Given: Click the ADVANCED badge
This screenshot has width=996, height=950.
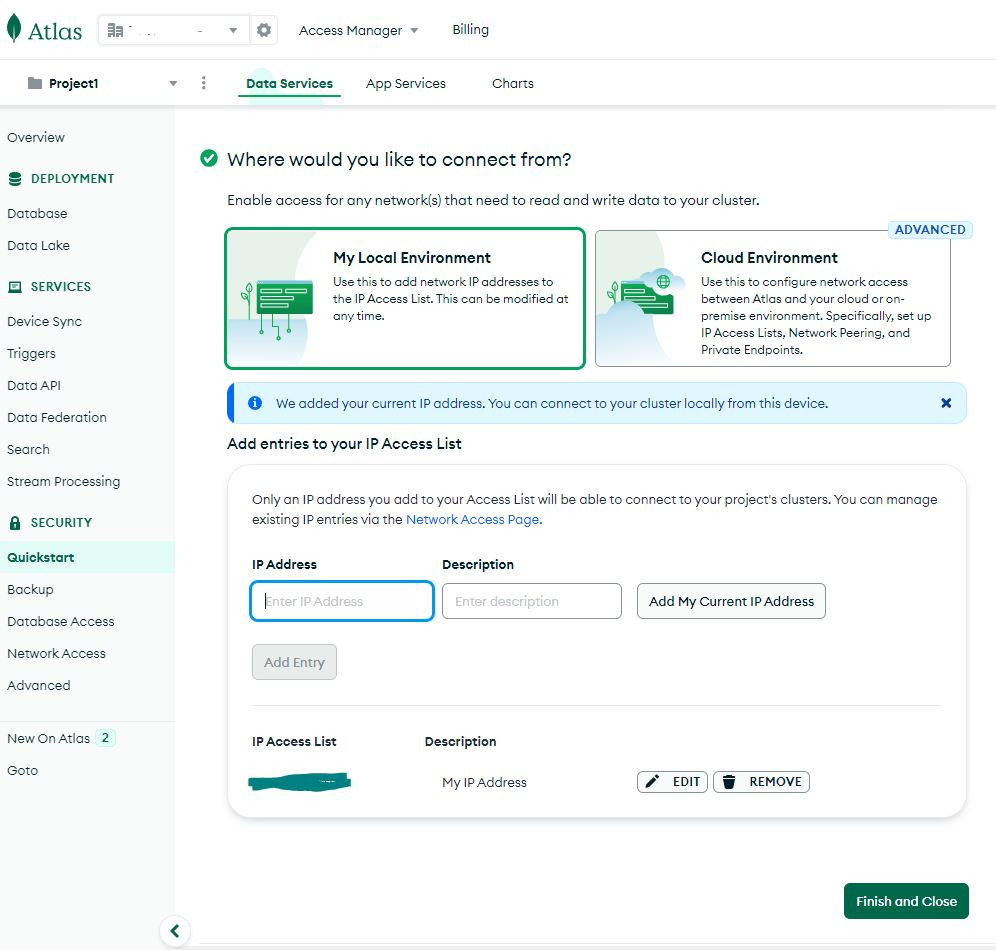Looking at the screenshot, I should tap(930, 229).
